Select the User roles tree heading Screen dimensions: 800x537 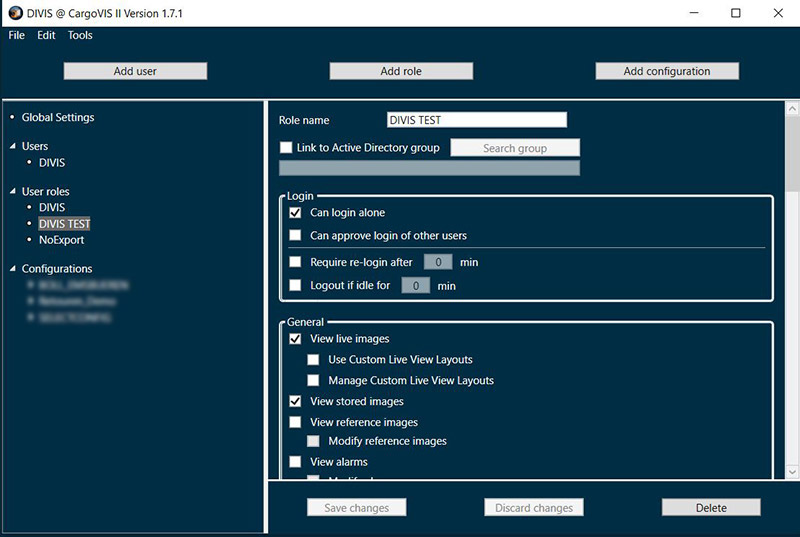point(45,192)
